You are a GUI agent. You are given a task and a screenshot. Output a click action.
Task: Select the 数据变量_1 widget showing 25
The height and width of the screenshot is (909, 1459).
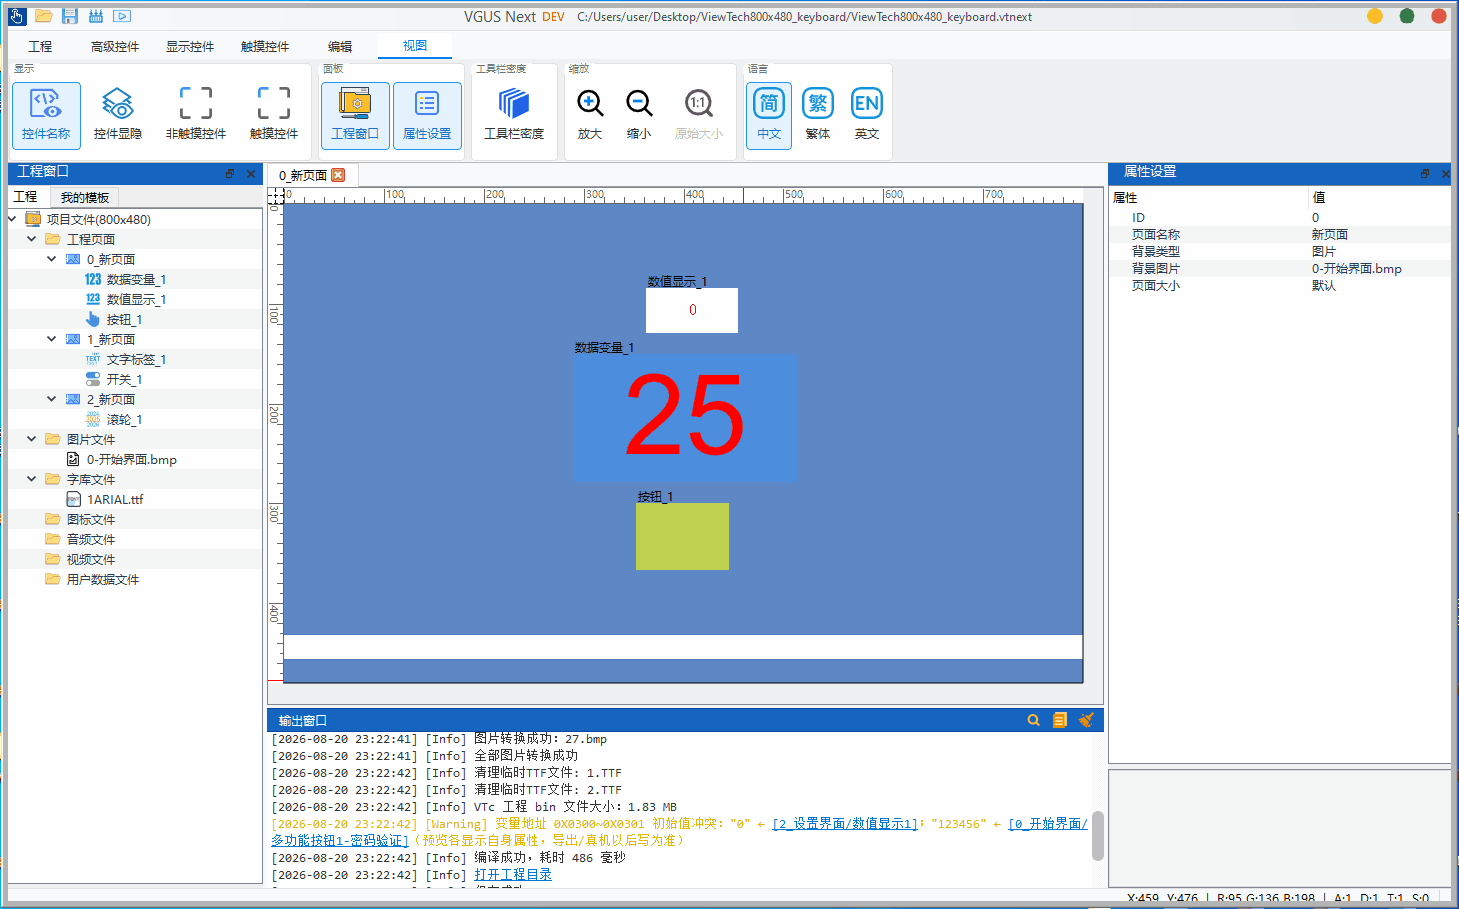[x=685, y=417]
